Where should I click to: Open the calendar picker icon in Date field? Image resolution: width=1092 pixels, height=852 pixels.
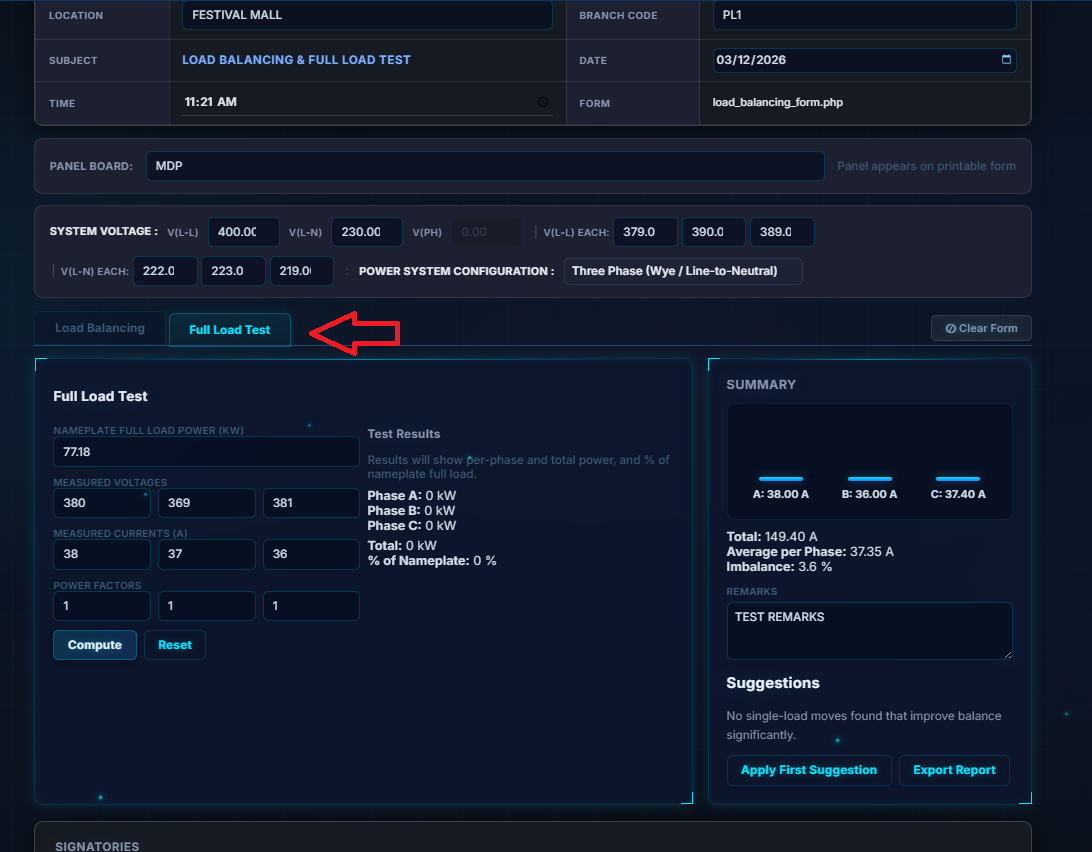click(1006, 60)
